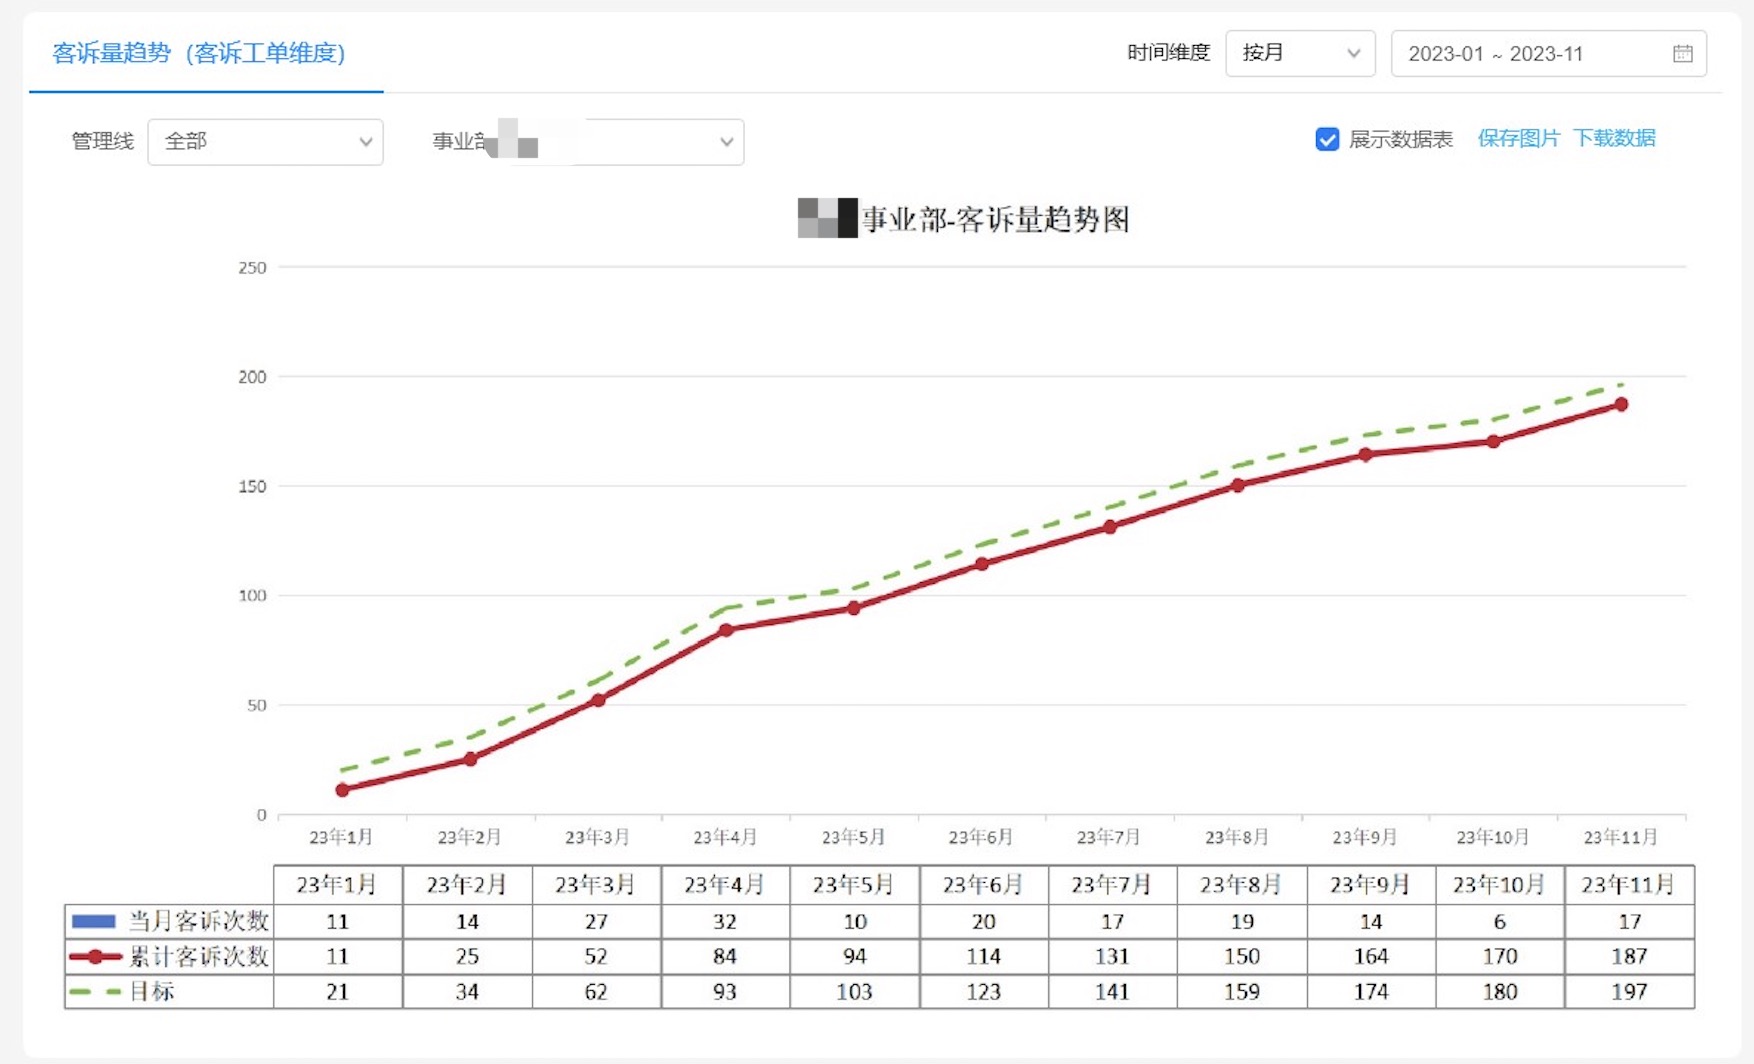Screen dimensions: 1754x1064
Task: Click target value 103 in table
Action: point(854,992)
